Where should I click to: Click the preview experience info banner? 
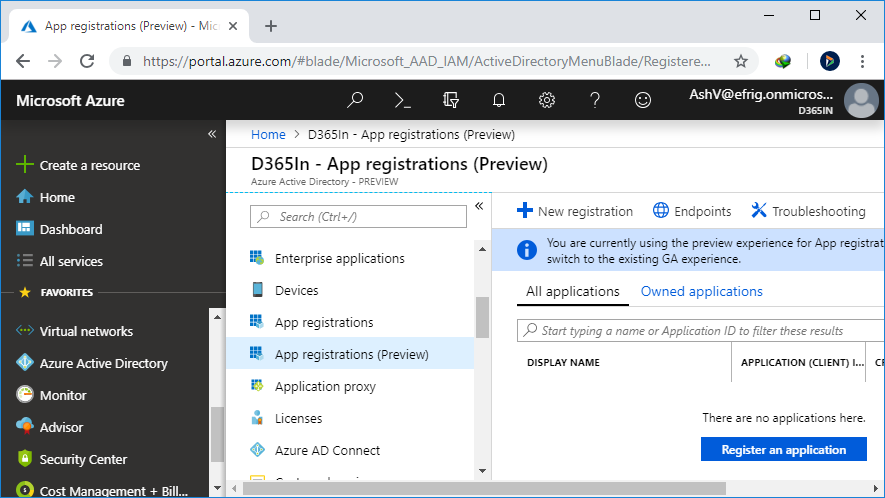[689, 250]
